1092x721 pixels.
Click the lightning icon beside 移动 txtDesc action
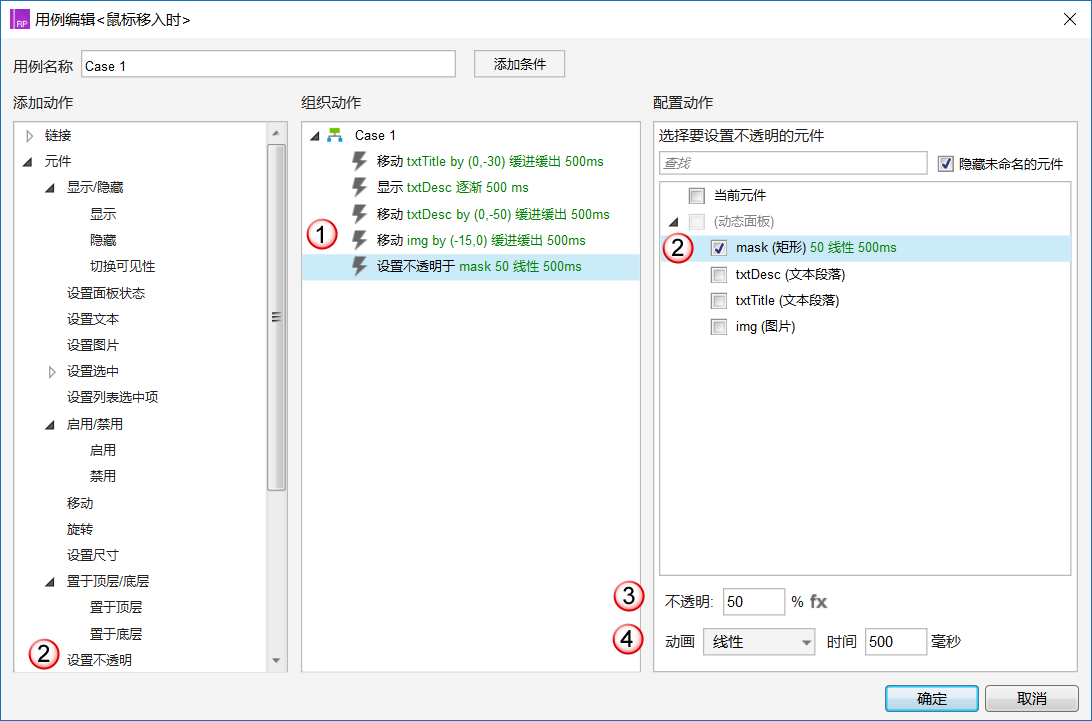coord(359,214)
